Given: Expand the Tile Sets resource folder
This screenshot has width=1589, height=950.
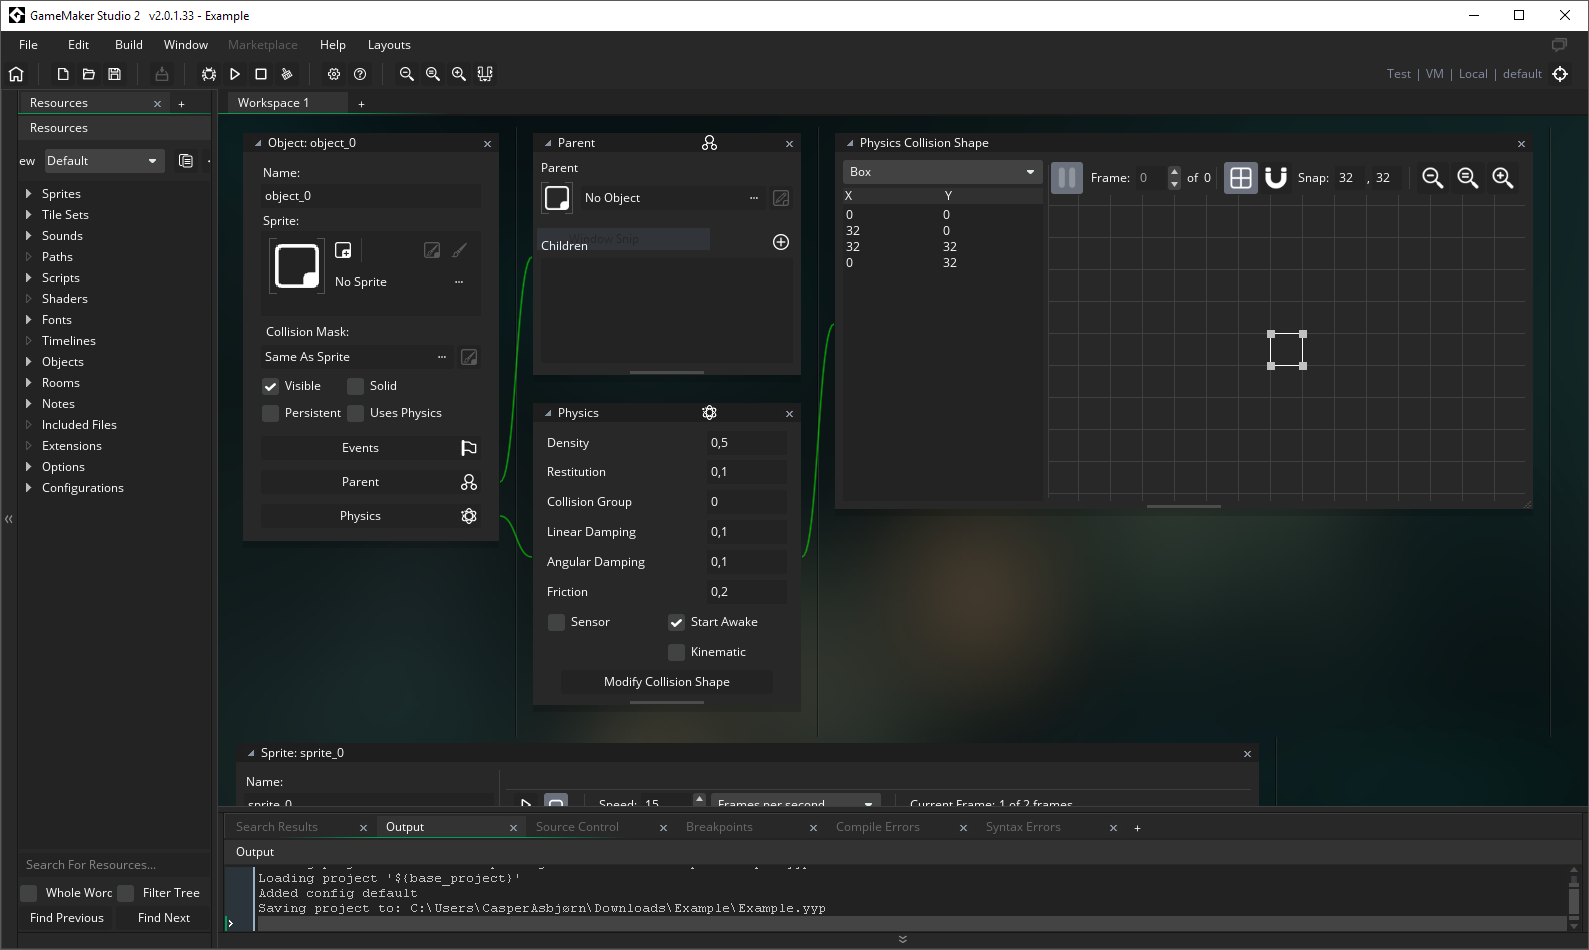Looking at the screenshot, I should (28, 215).
